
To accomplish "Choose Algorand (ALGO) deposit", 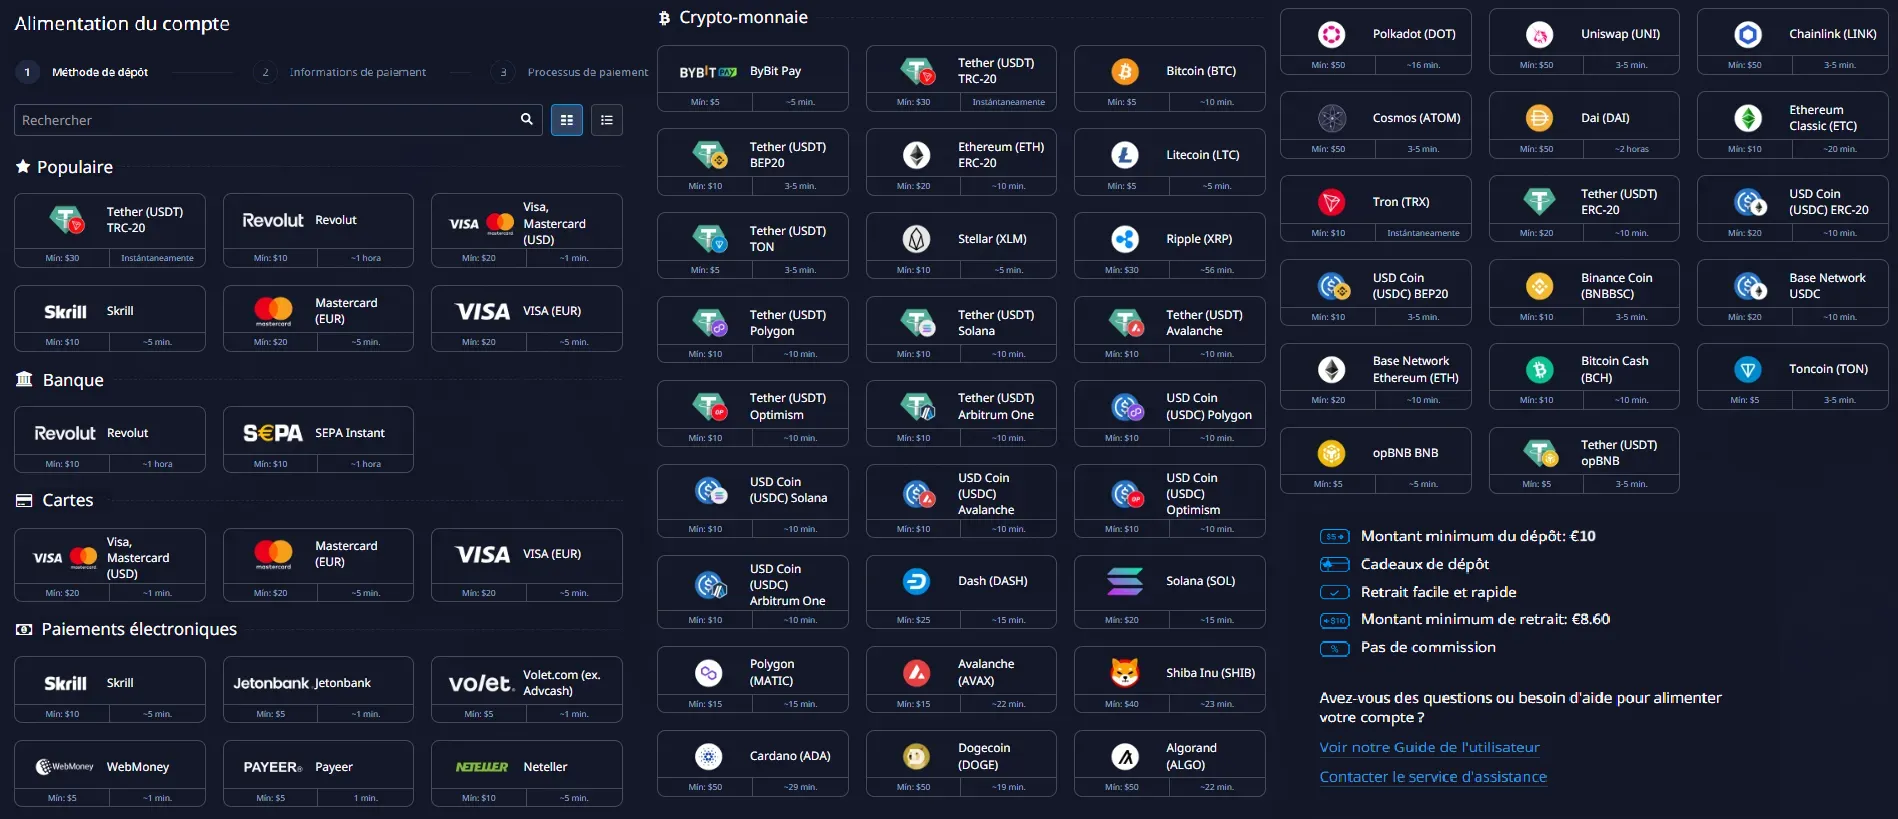I will tap(1170, 763).
